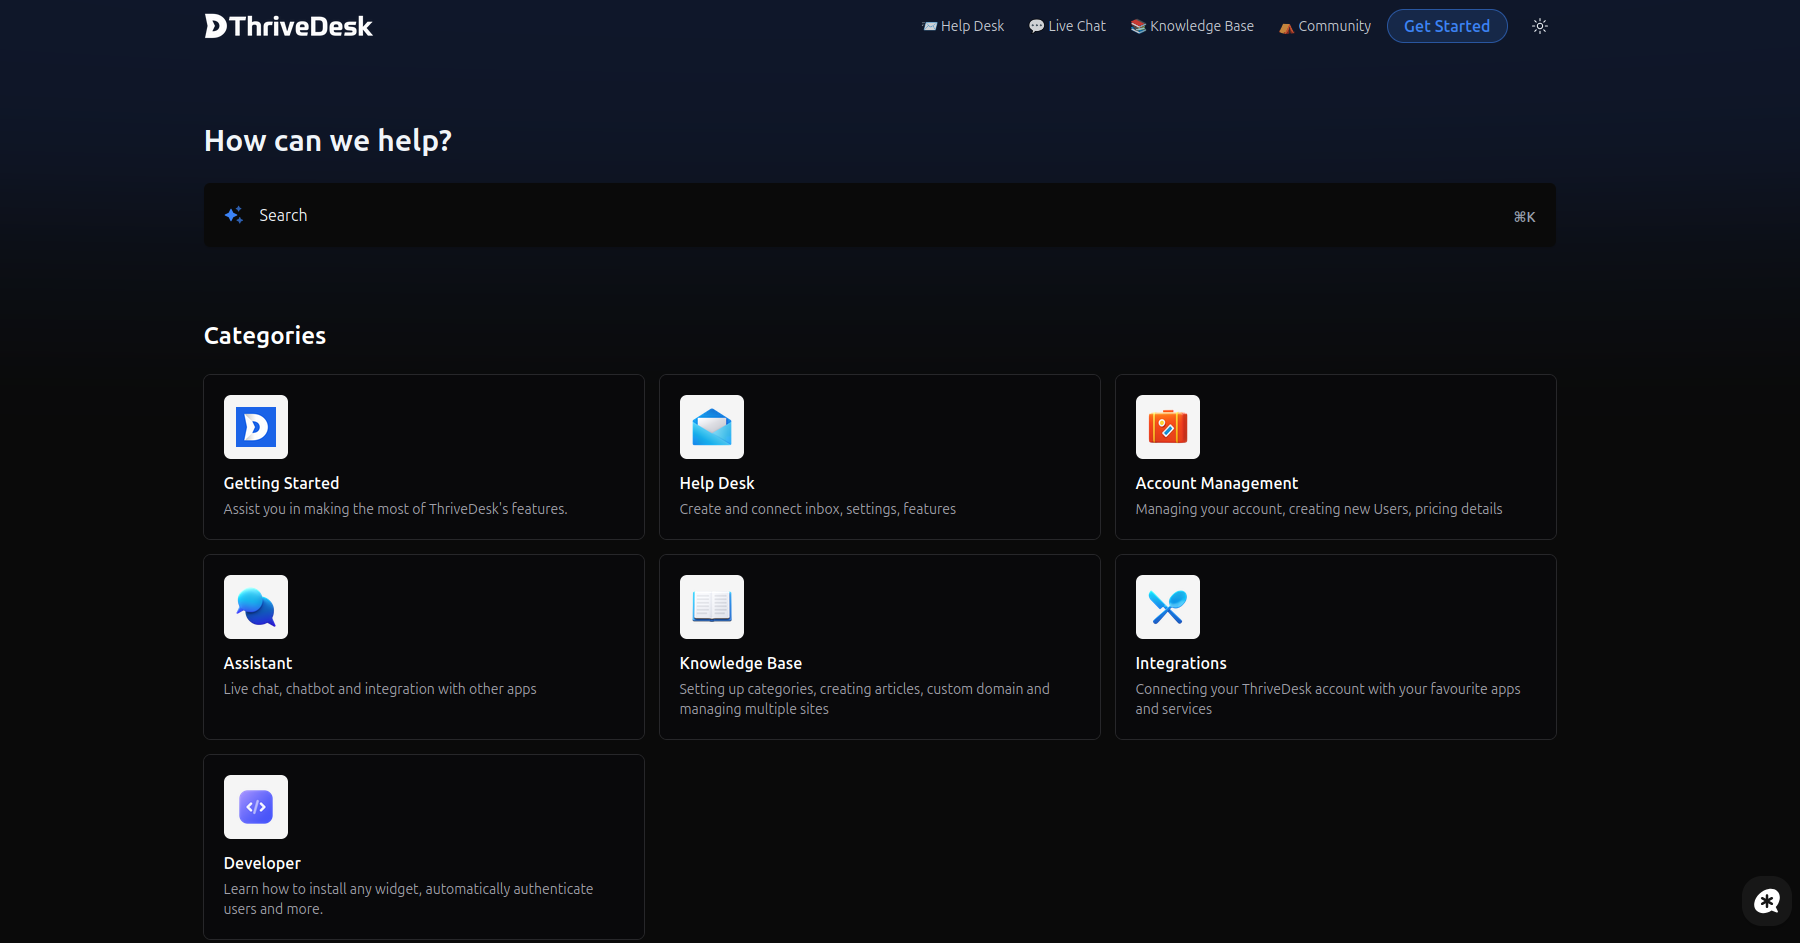Viewport: 1800px width, 943px height.
Task: Click the Integrations category card
Action: 1335,647
